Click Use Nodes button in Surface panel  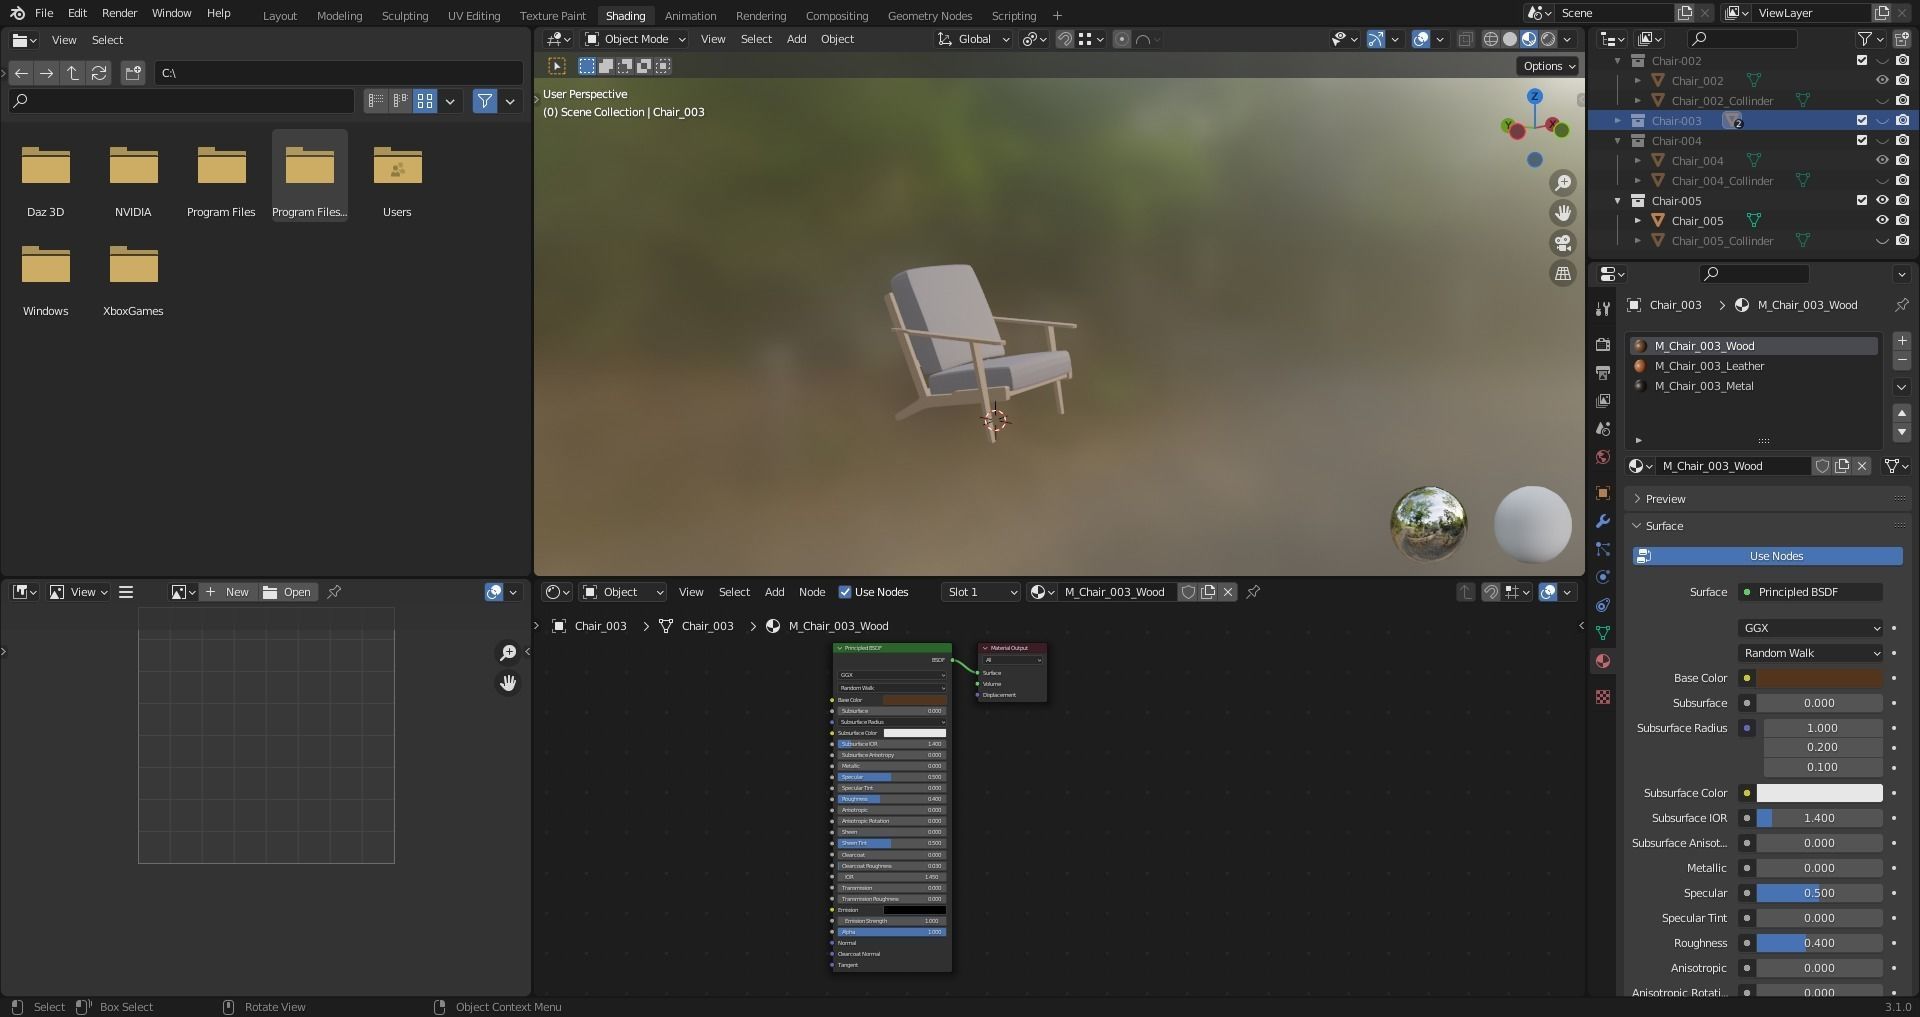[1768, 556]
